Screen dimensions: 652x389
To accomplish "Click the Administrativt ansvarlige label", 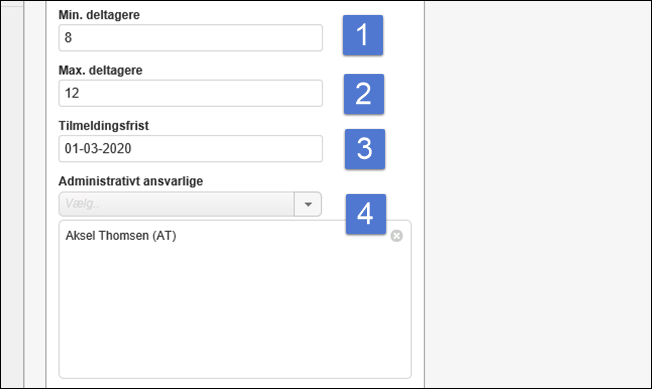I will tap(131, 181).
